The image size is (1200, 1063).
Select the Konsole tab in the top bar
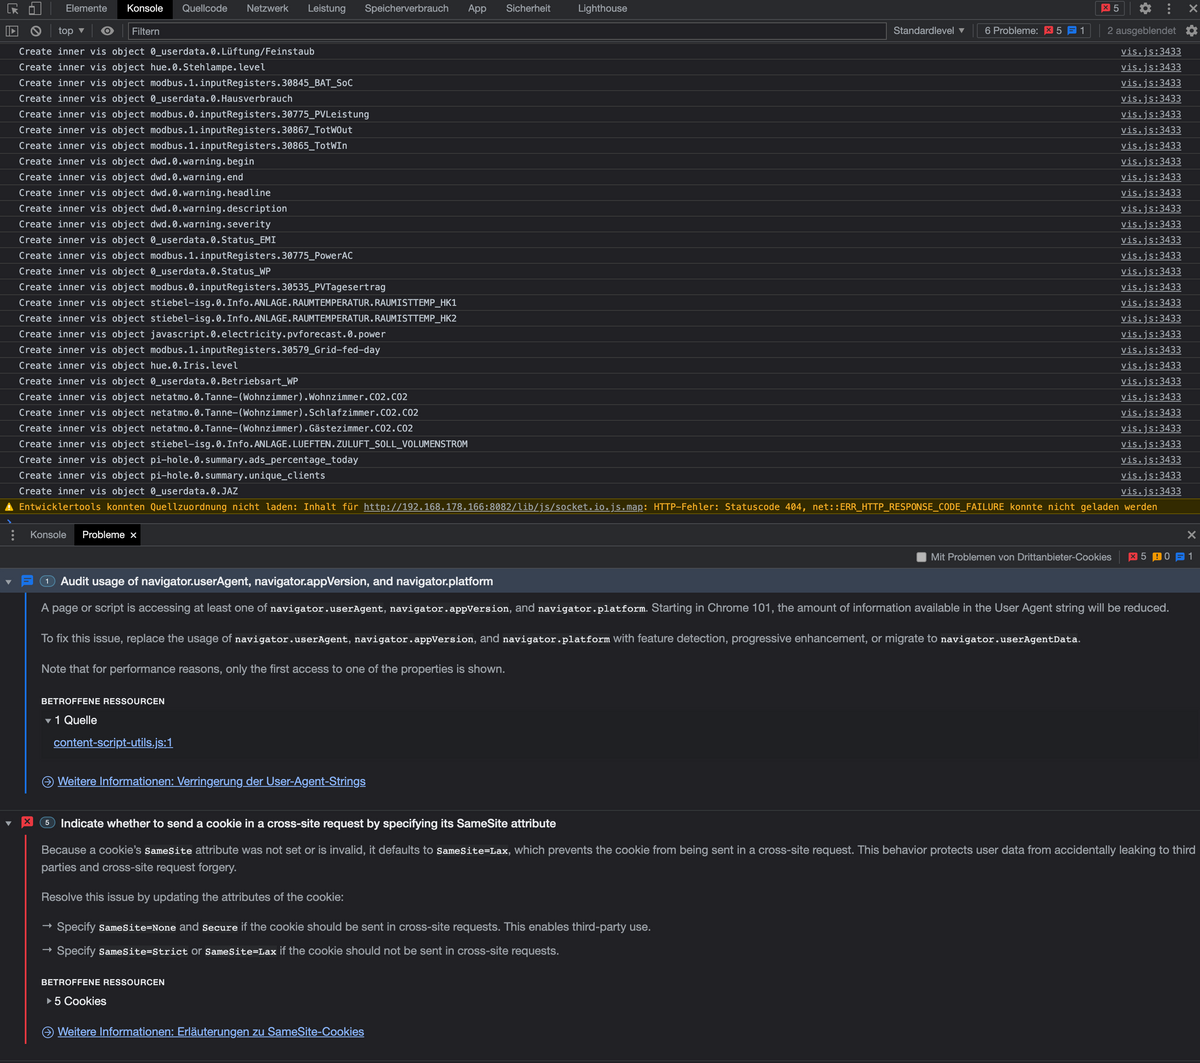[145, 8]
